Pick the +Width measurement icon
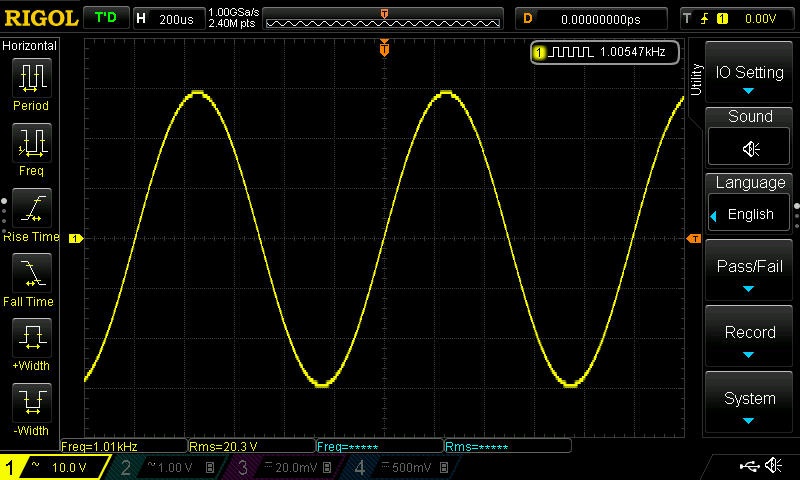Viewport: 800px width, 480px height. click(31, 339)
